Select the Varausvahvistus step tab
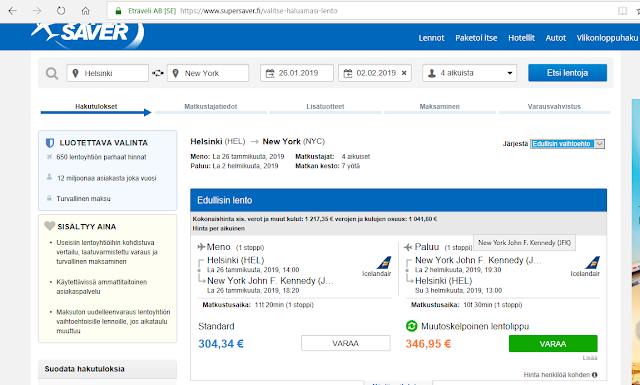The image size is (640, 385). click(554, 107)
